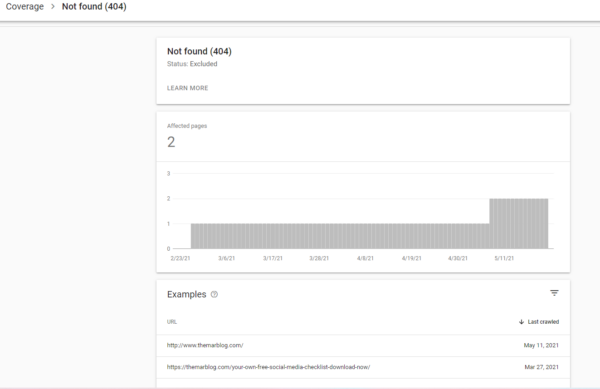The width and height of the screenshot is (600, 389).
Task: Click the May 11, 2021 crawl date
Action: click(x=541, y=345)
